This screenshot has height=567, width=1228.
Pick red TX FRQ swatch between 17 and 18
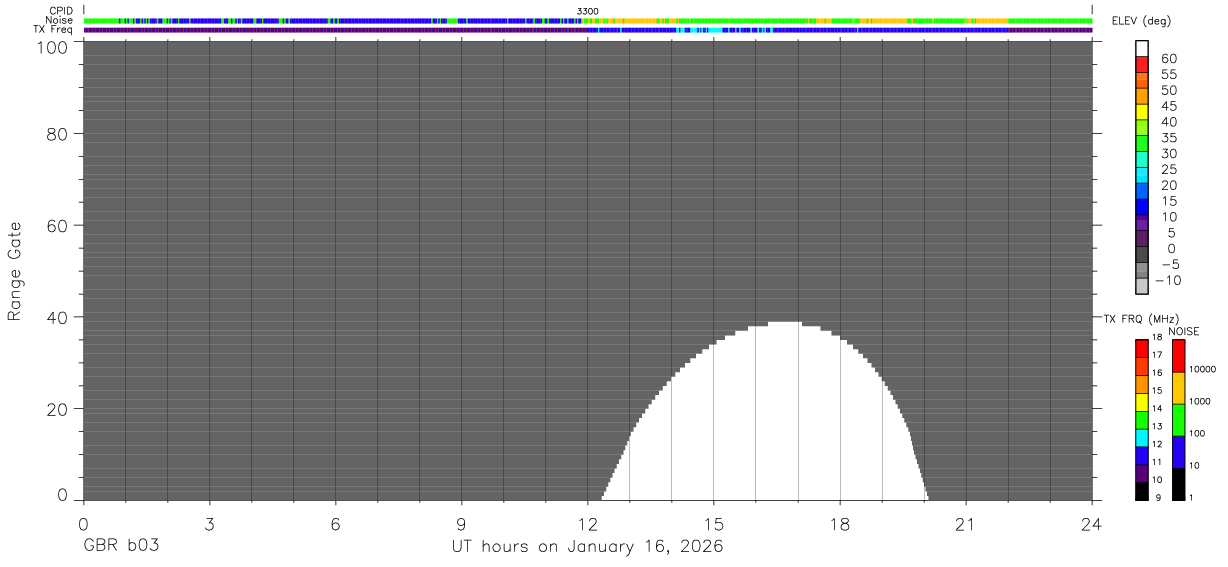[1142, 347]
